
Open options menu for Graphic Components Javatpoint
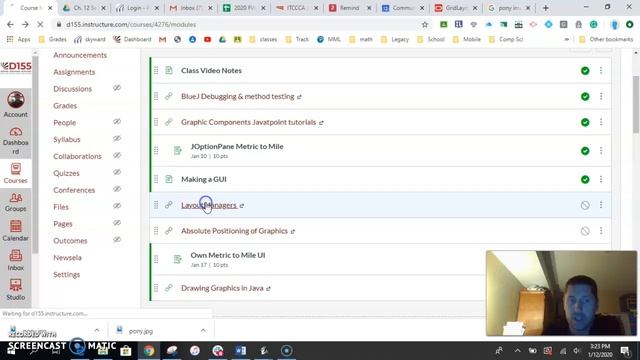click(x=601, y=122)
